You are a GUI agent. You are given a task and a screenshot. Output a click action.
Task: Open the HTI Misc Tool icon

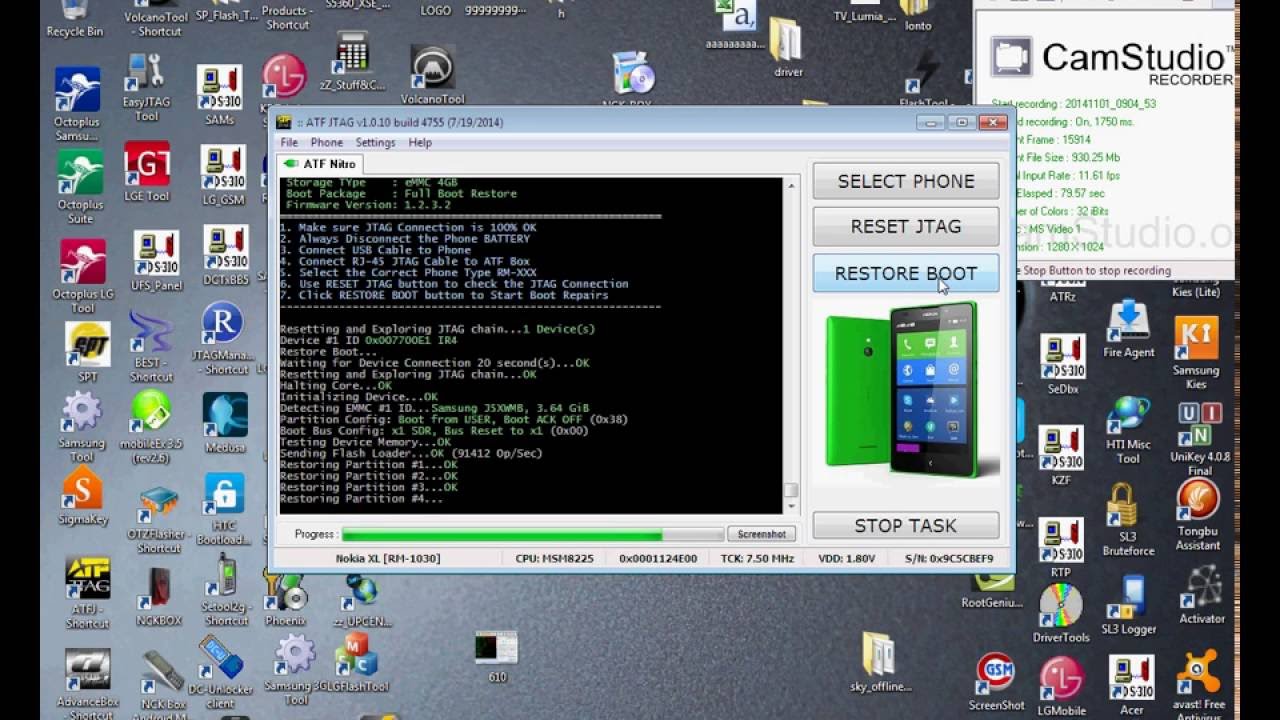[x=1128, y=430]
